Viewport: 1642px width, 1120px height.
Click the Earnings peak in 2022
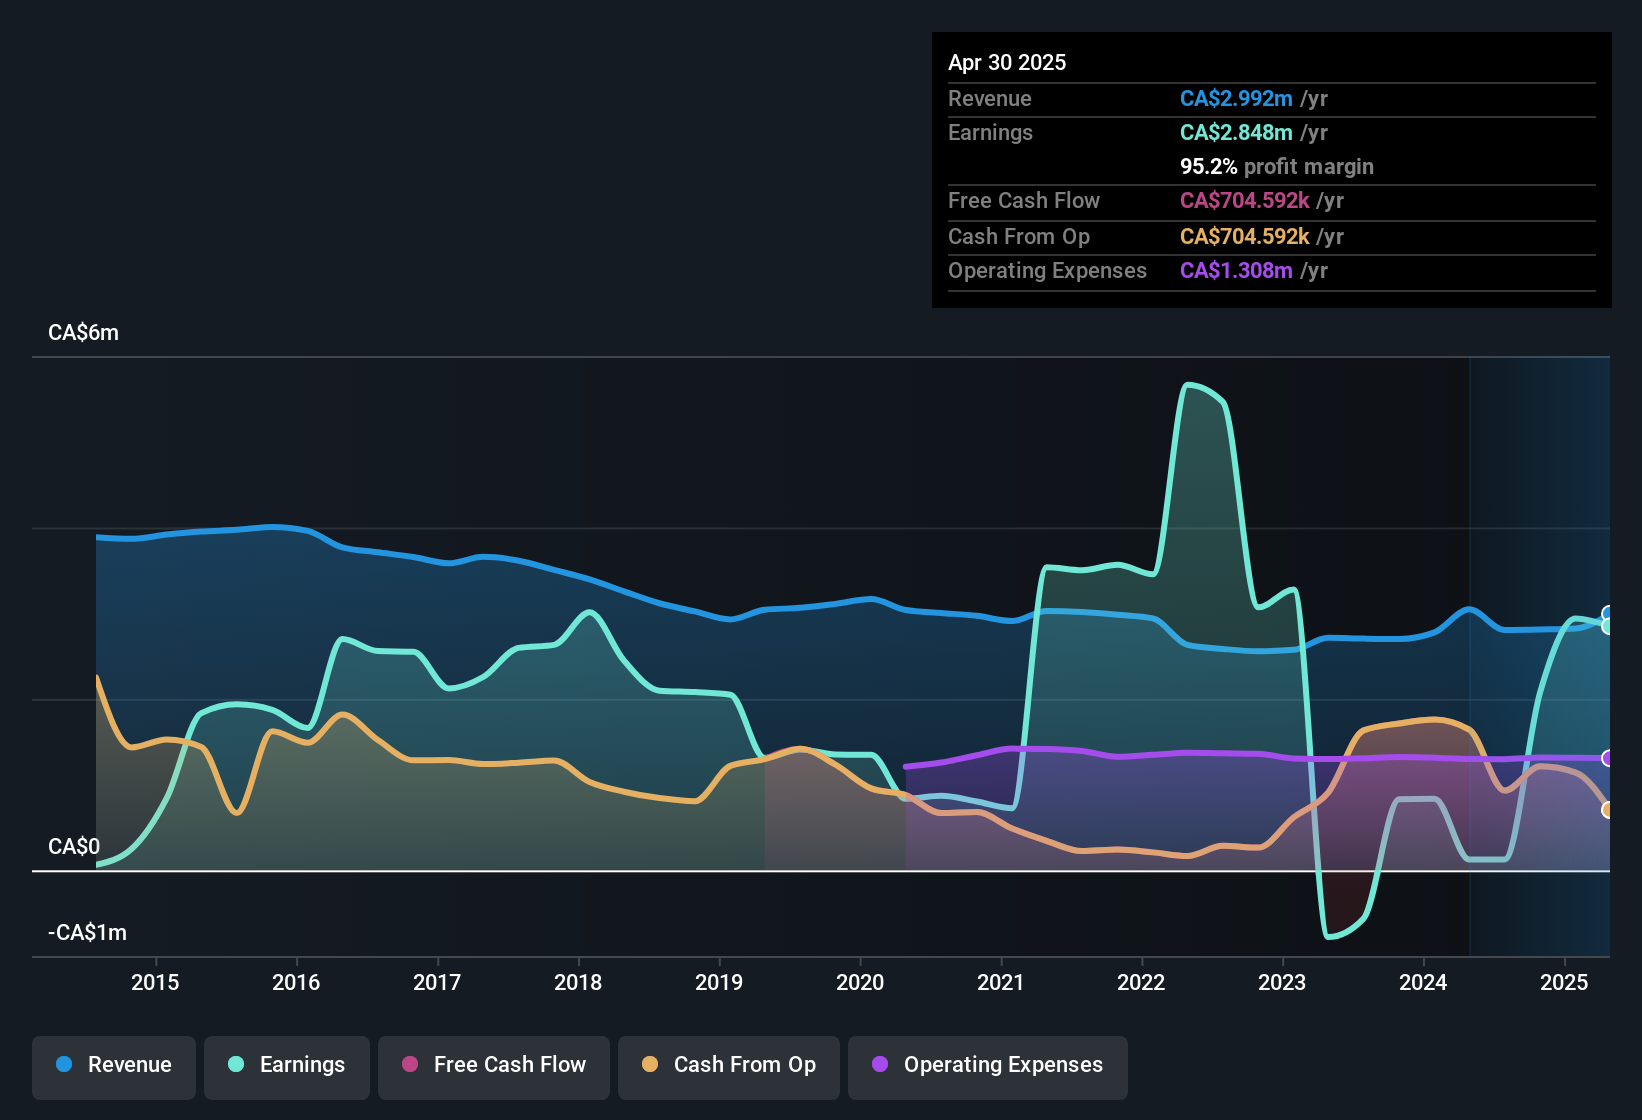coord(1188,385)
